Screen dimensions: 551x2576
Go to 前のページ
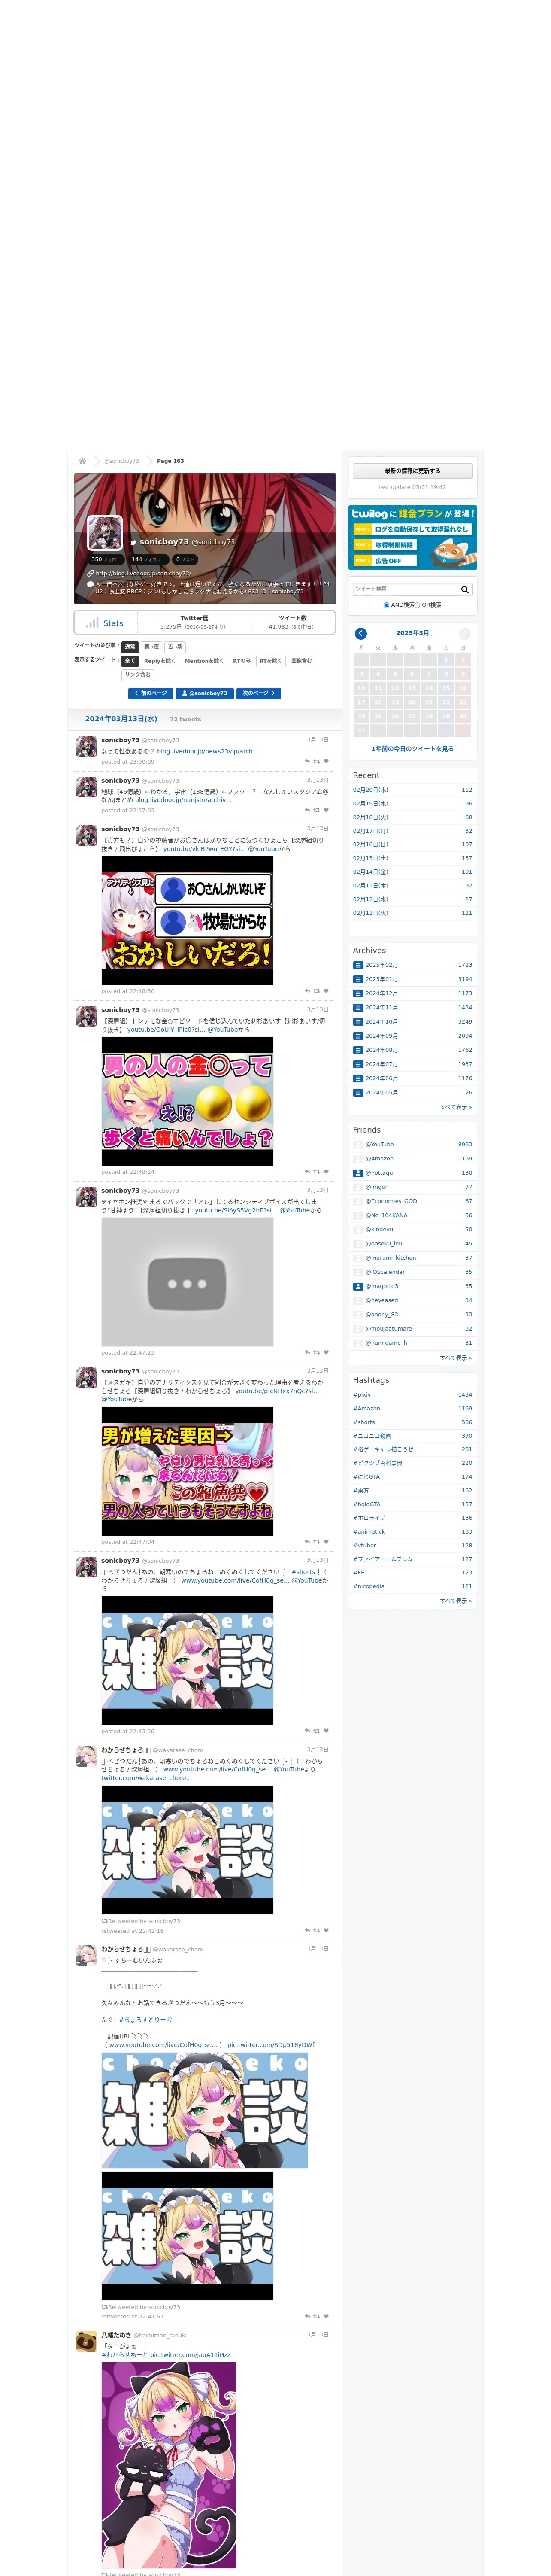(x=150, y=693)
